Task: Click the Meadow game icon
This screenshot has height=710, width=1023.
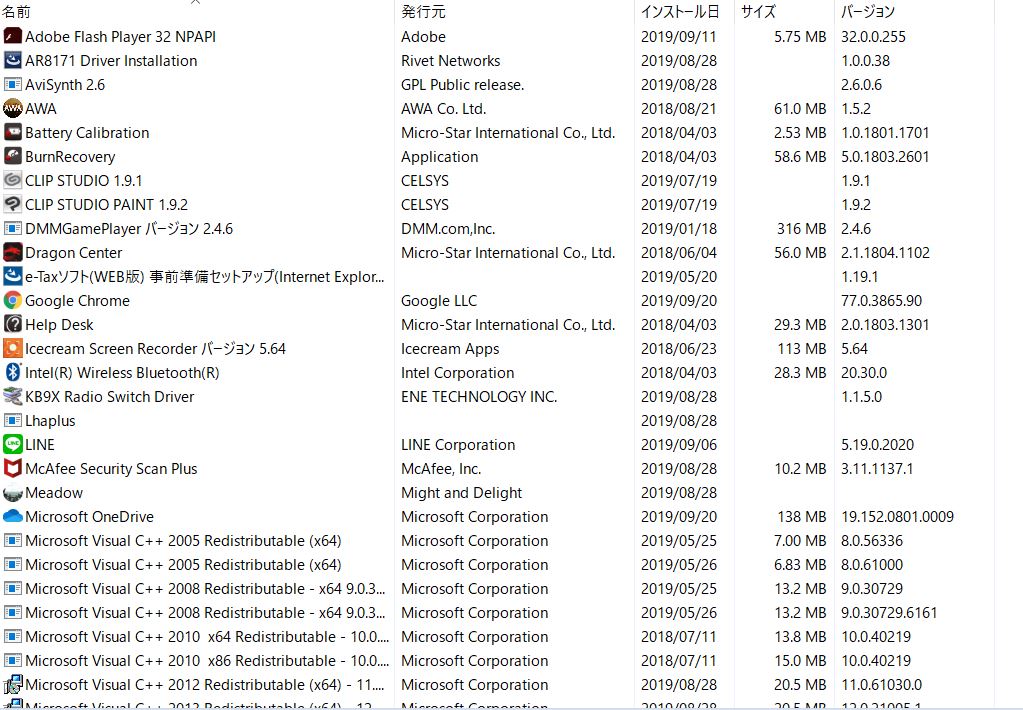Action: tap(13, 493)
